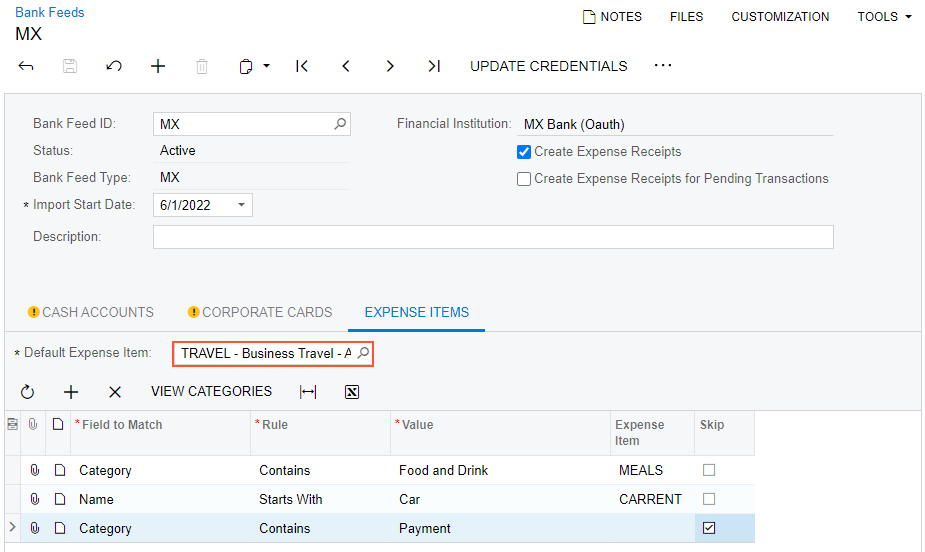
Task: Click into the Description input field
Action: pos(492,237)
